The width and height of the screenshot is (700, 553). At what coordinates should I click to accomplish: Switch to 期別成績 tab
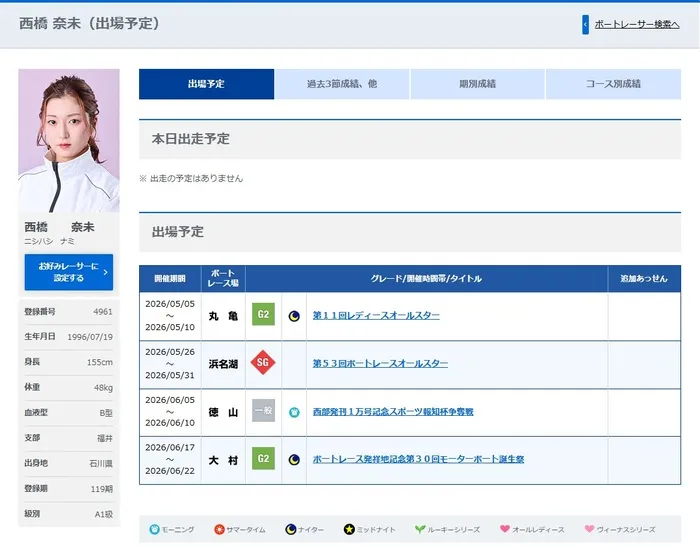tap(477, 84)
